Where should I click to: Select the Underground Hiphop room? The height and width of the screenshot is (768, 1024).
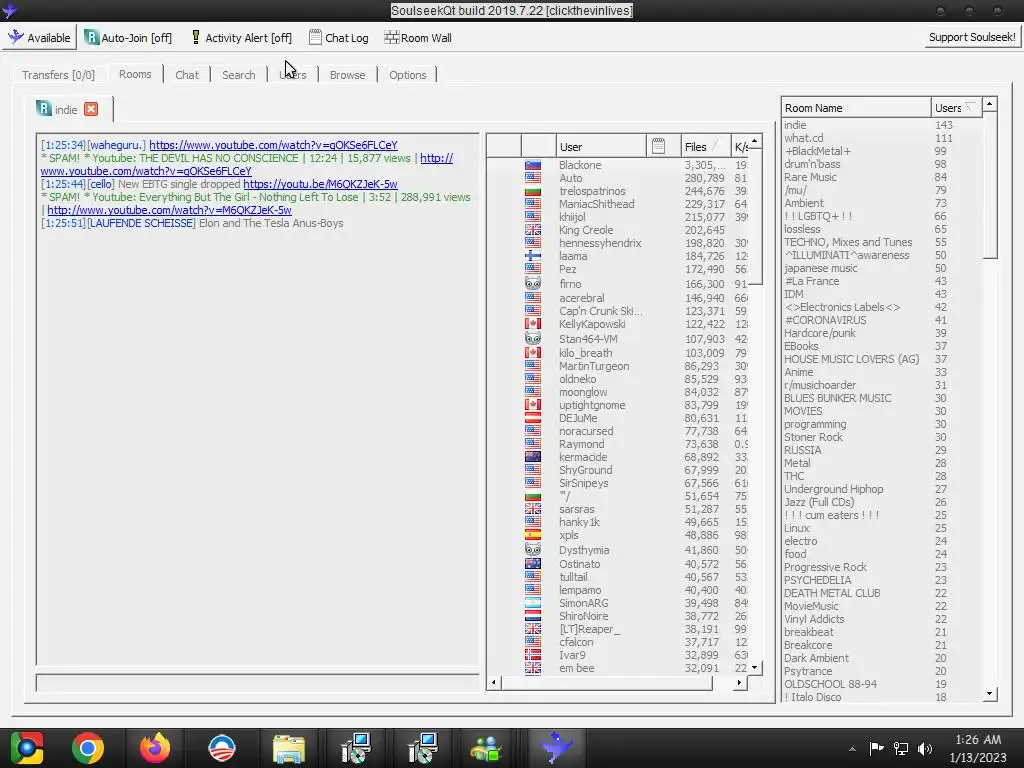tap(833, 489)
